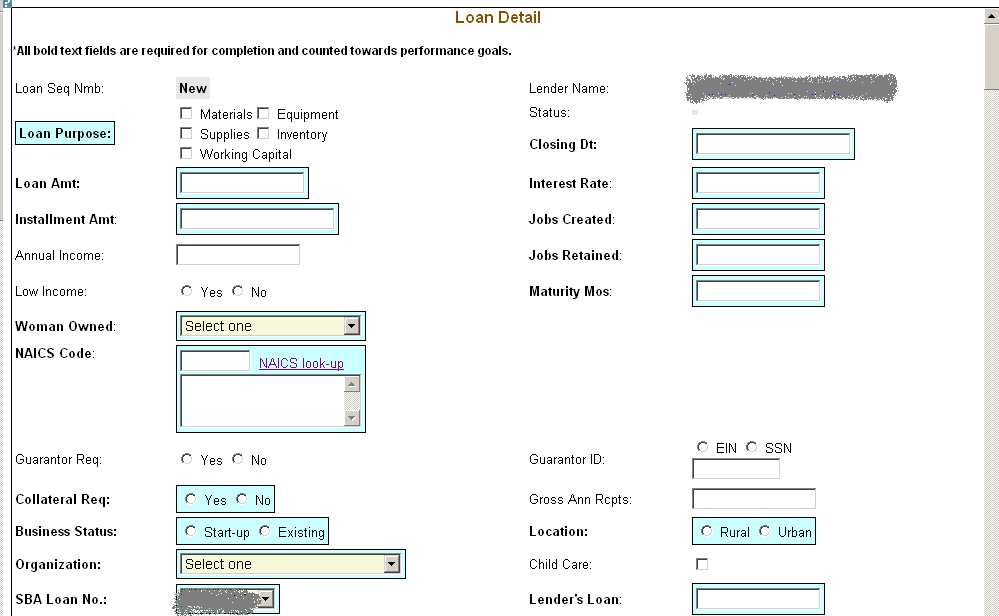This screenshot has width=999, height=616.
Task: Choose Yes for Guarantor Req
Action: (187, 459)
